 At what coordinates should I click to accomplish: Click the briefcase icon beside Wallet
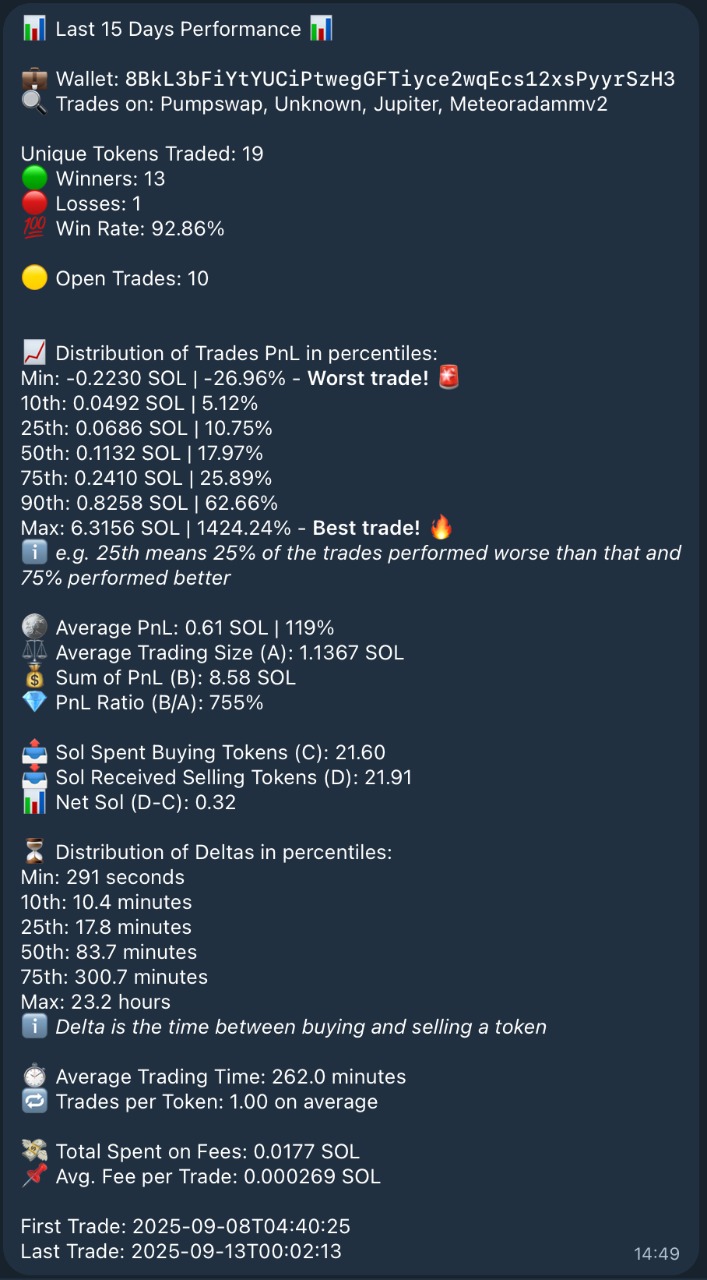pos(34,79)
